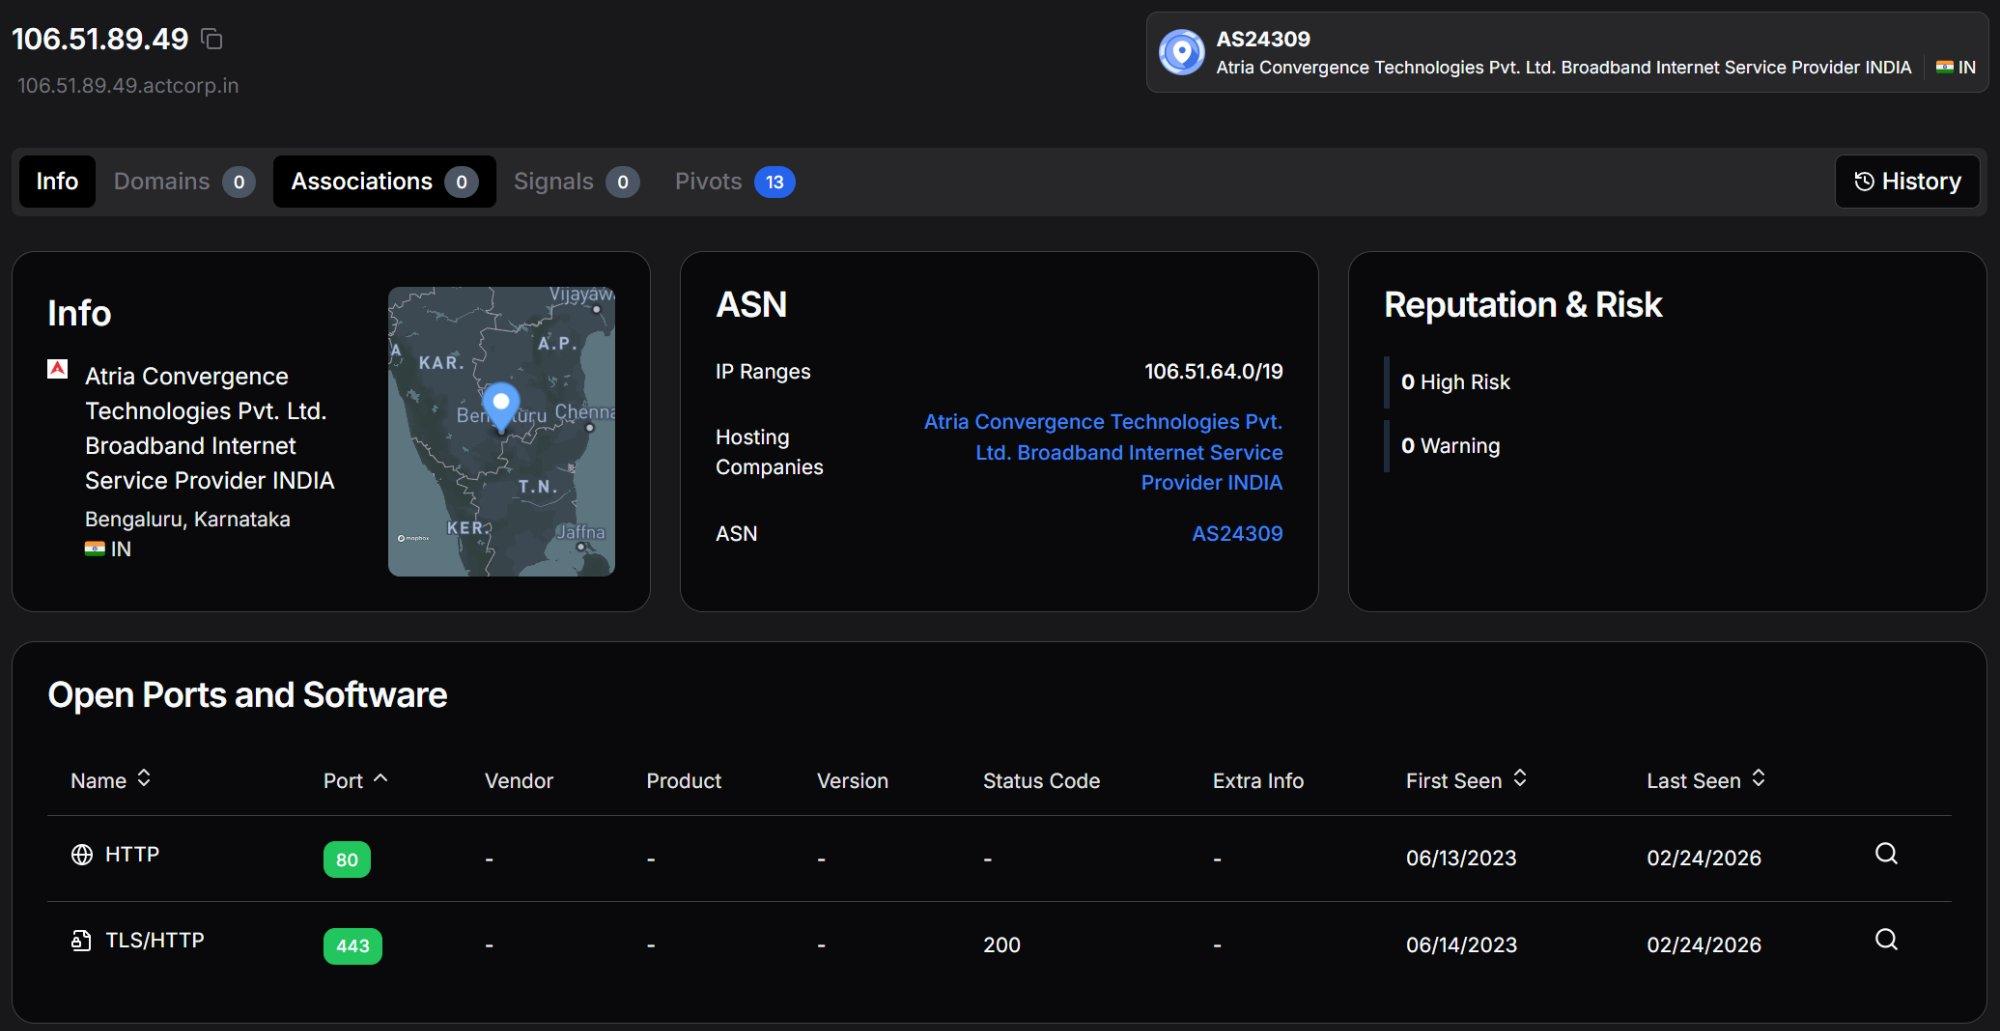Viewport: 2000px width, 1031px height.
Task: Copy the IP address 106.51.89.49
Action: pos(211,39)
